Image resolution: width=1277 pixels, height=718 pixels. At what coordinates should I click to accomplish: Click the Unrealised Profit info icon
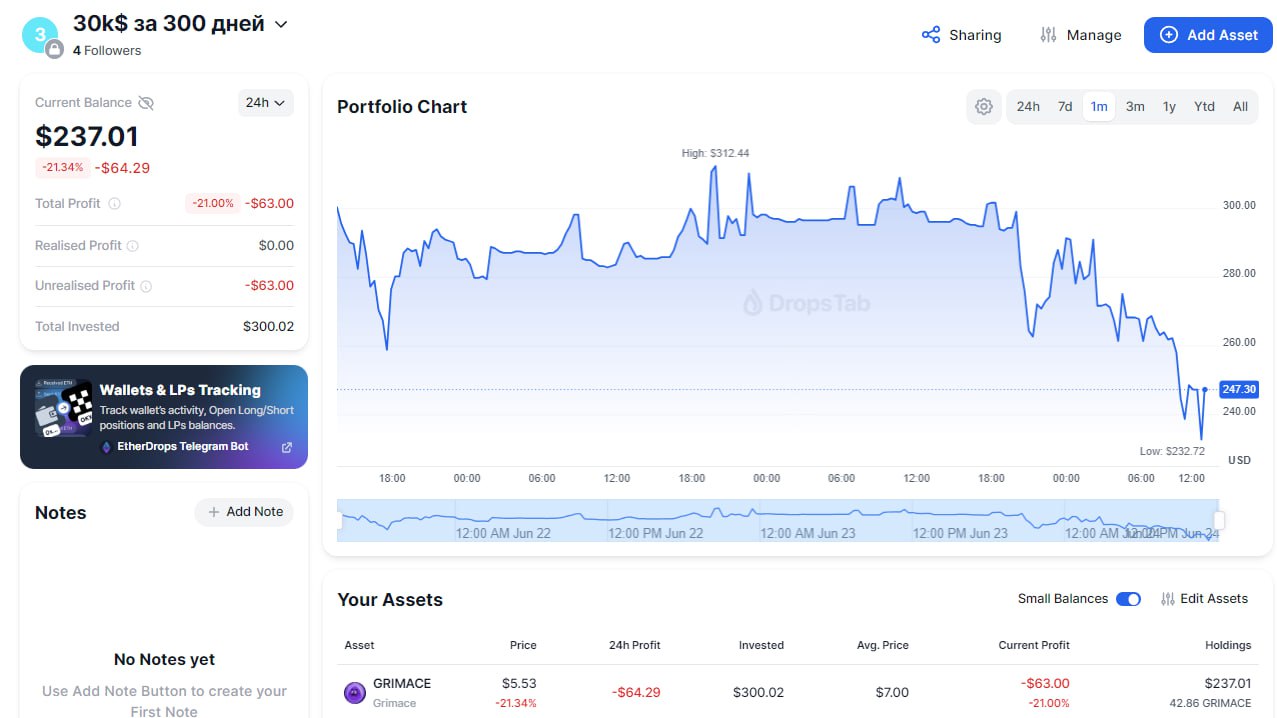[146, 286]
